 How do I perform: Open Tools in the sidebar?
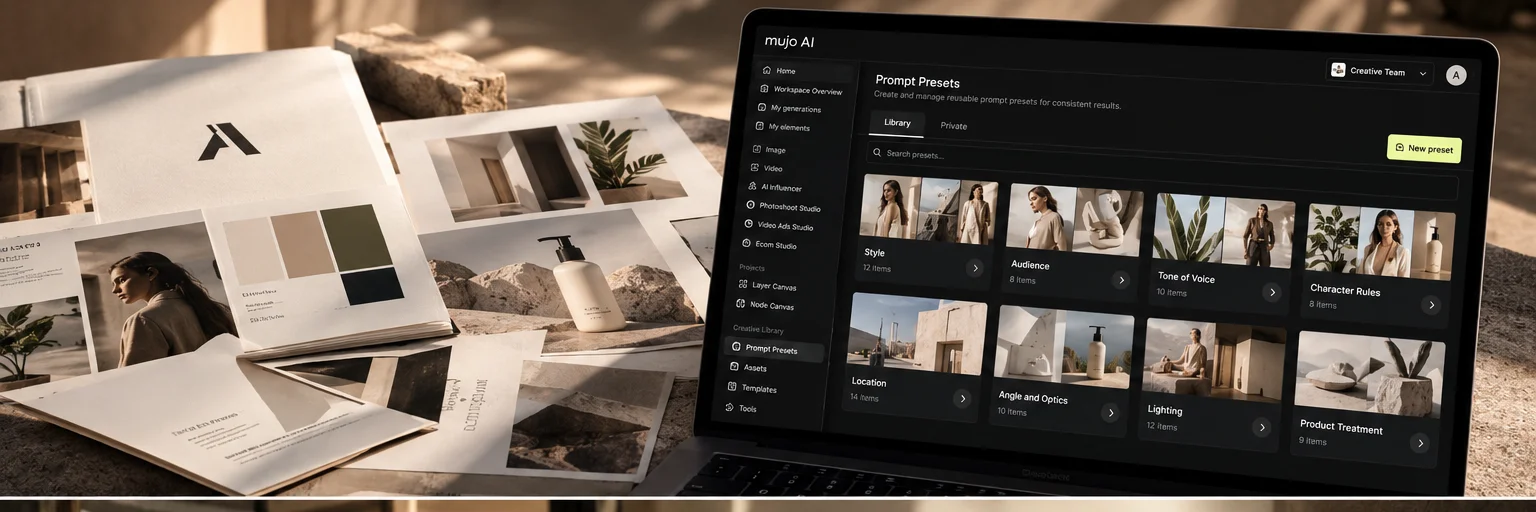pos(741,408)
